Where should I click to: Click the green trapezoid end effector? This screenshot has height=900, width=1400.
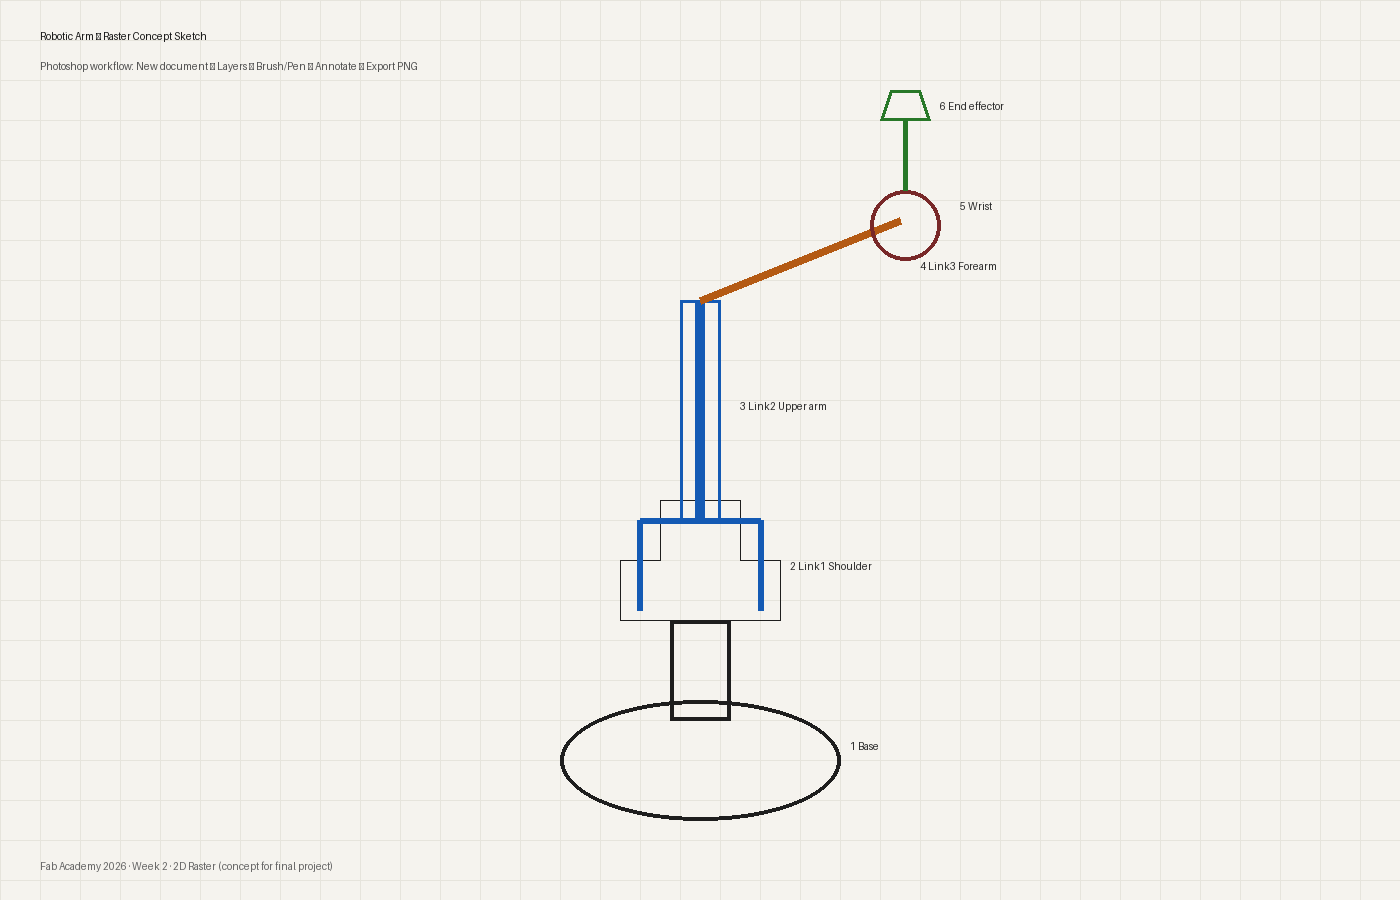[905, 105]
